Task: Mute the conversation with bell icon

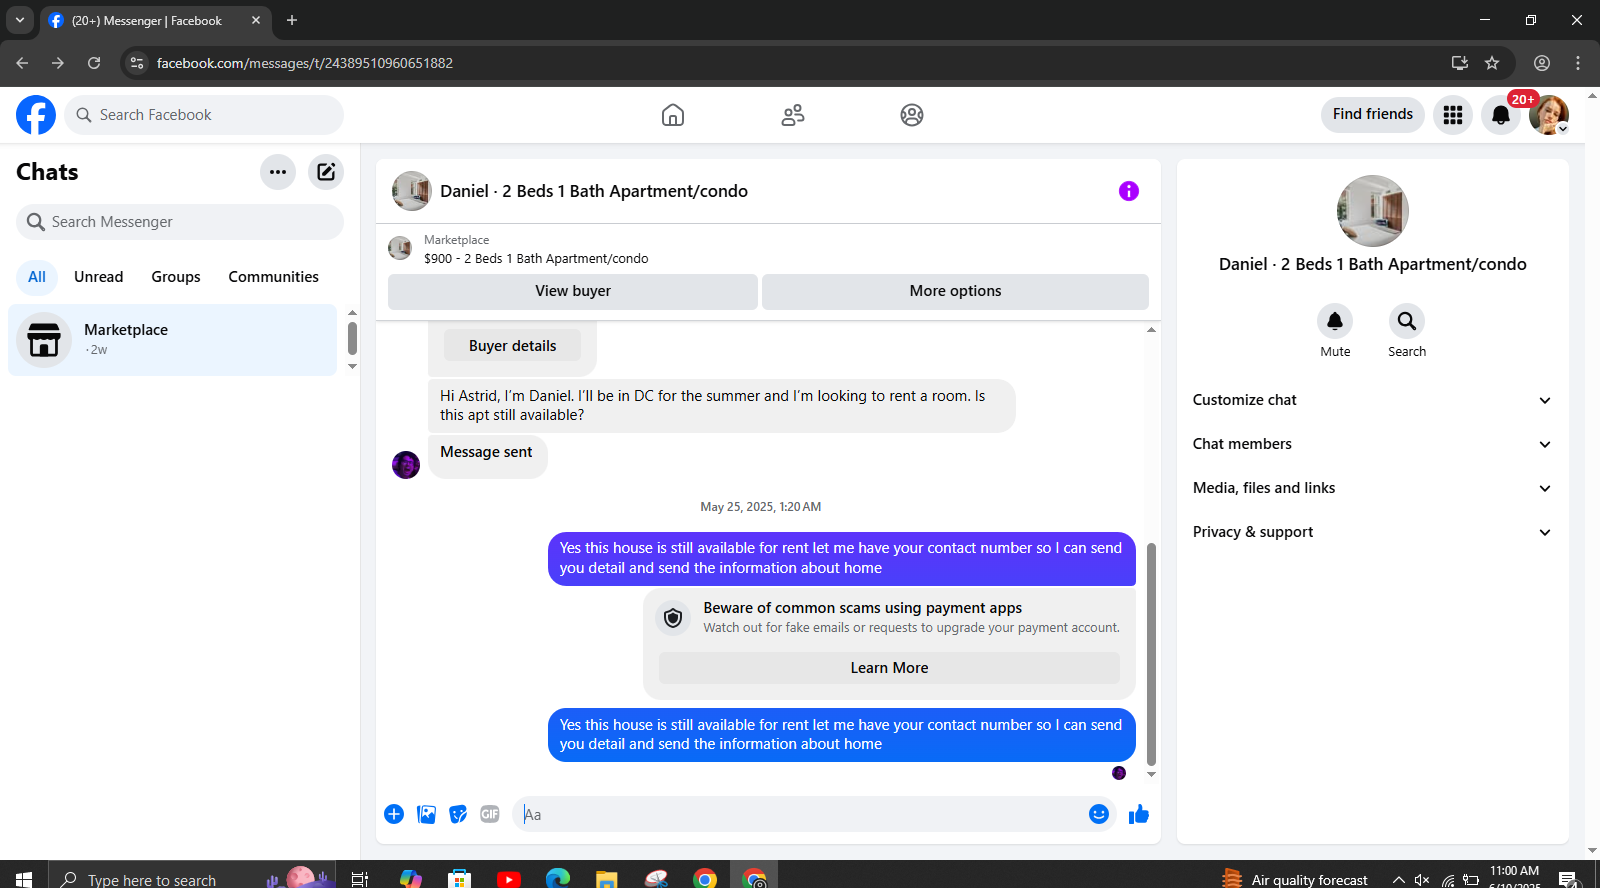Action: pyautogui.click(x=1335, y=321)
